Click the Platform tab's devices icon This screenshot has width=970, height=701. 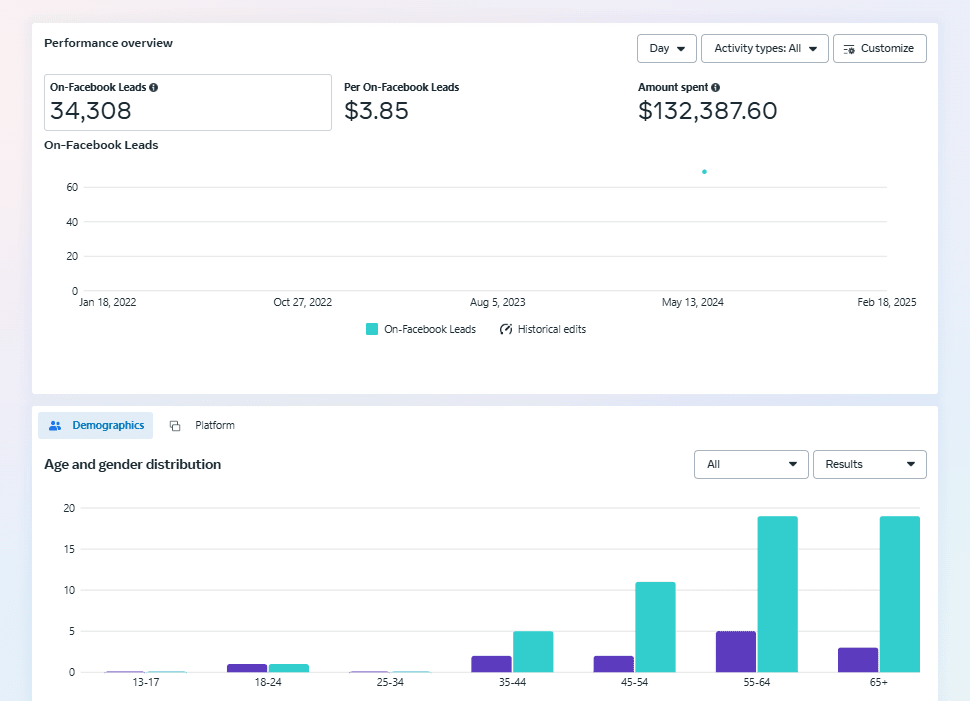point(175,426)
